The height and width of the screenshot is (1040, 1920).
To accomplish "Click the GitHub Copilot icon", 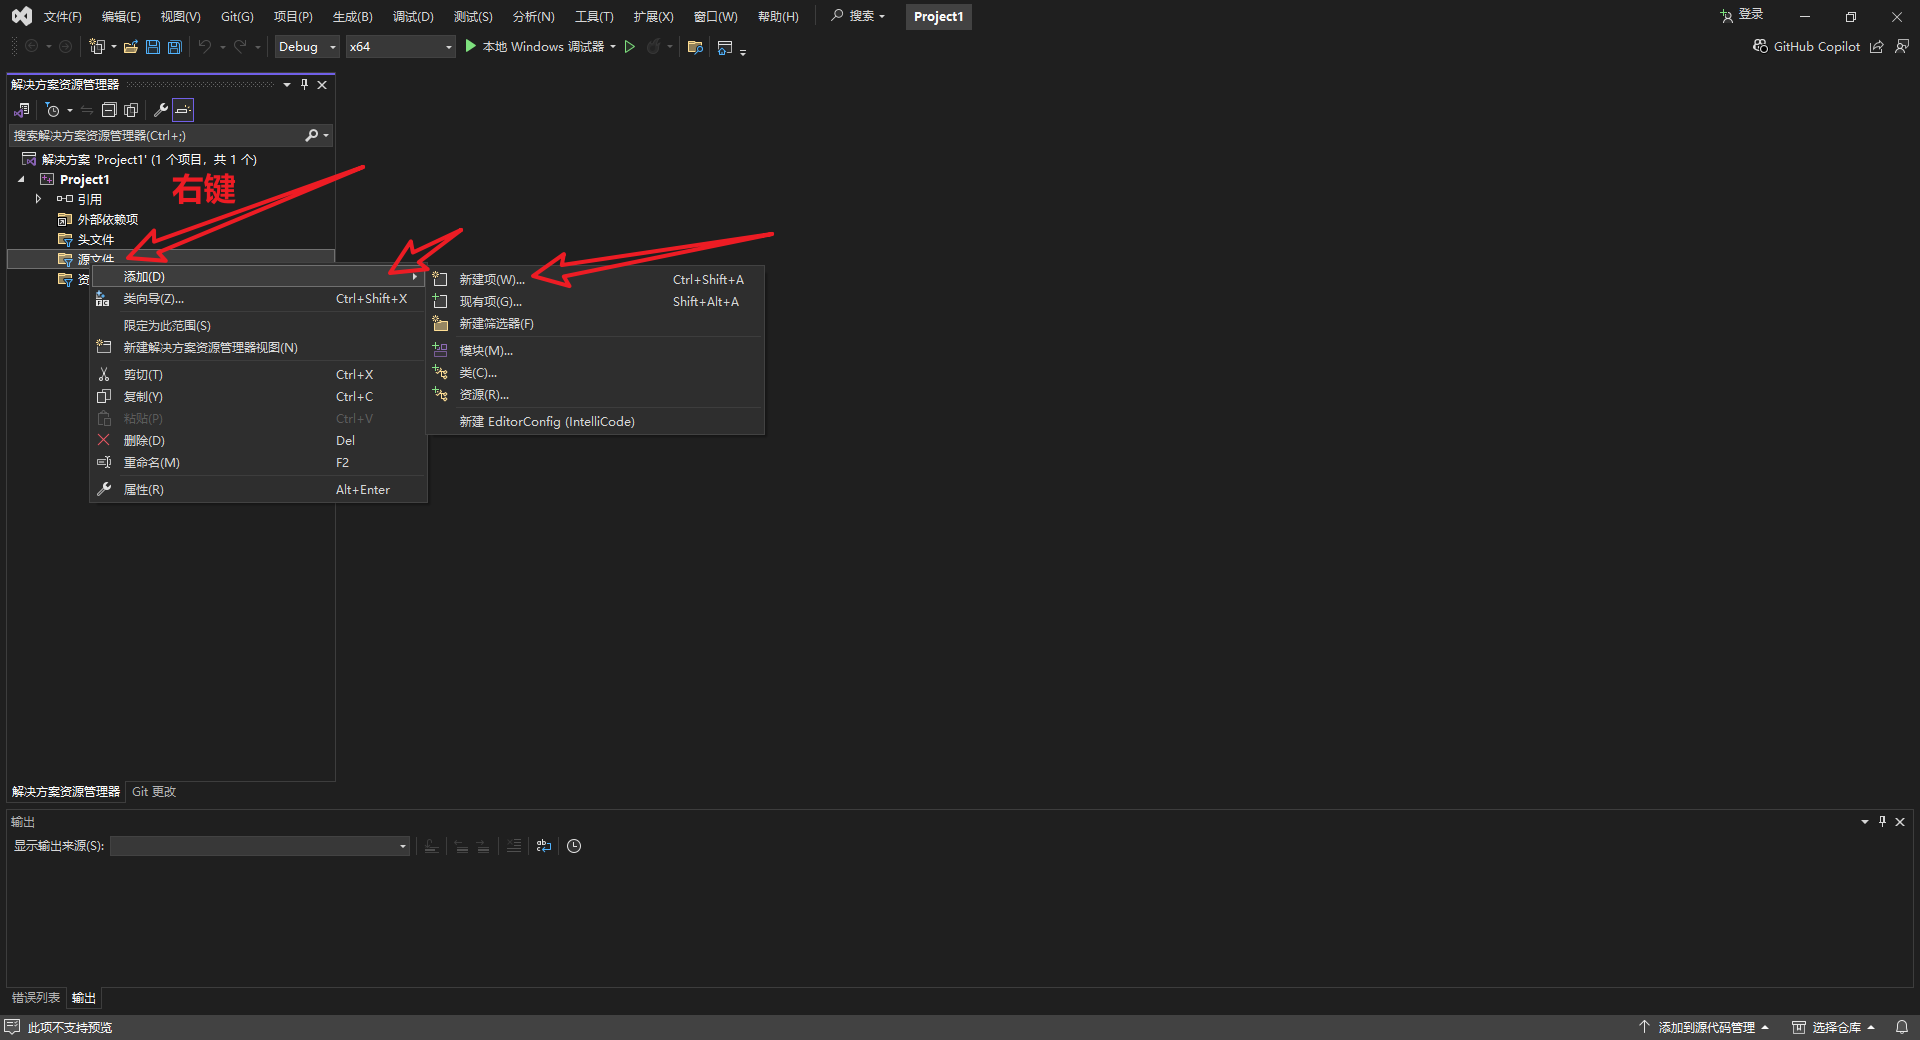I will [1760, 46].
